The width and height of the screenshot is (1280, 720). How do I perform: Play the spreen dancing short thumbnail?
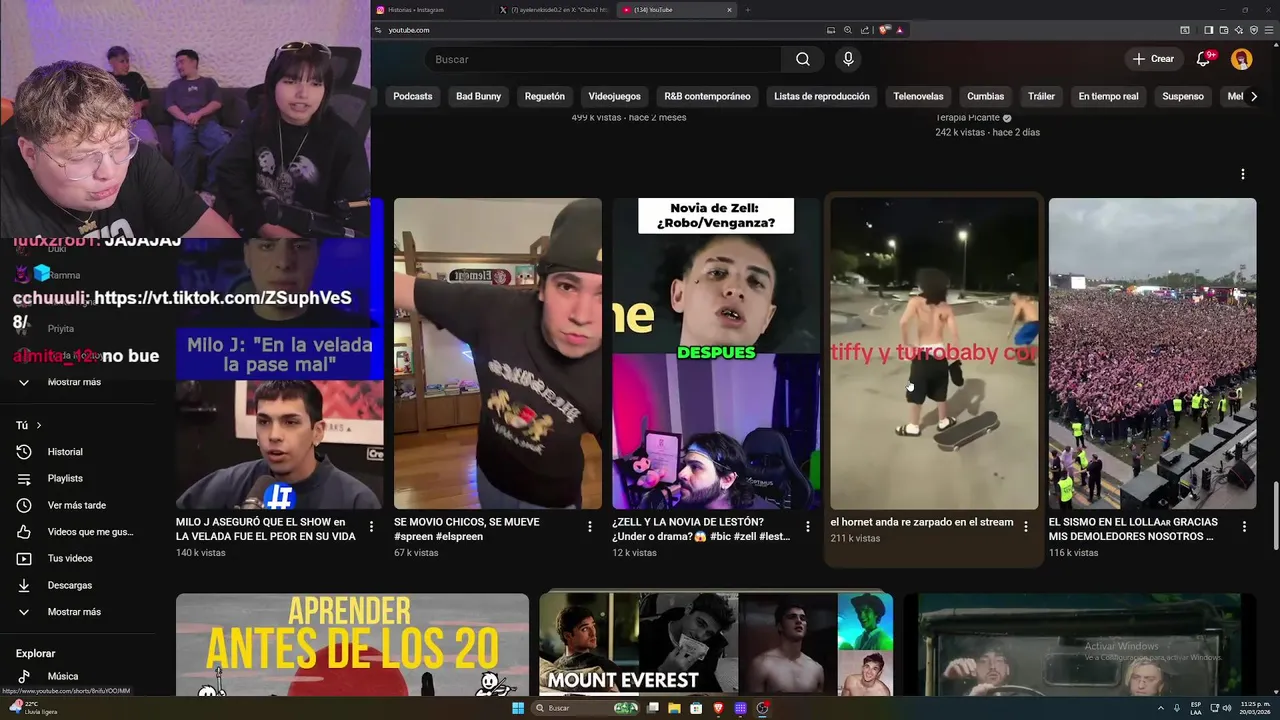click(498, 353)
